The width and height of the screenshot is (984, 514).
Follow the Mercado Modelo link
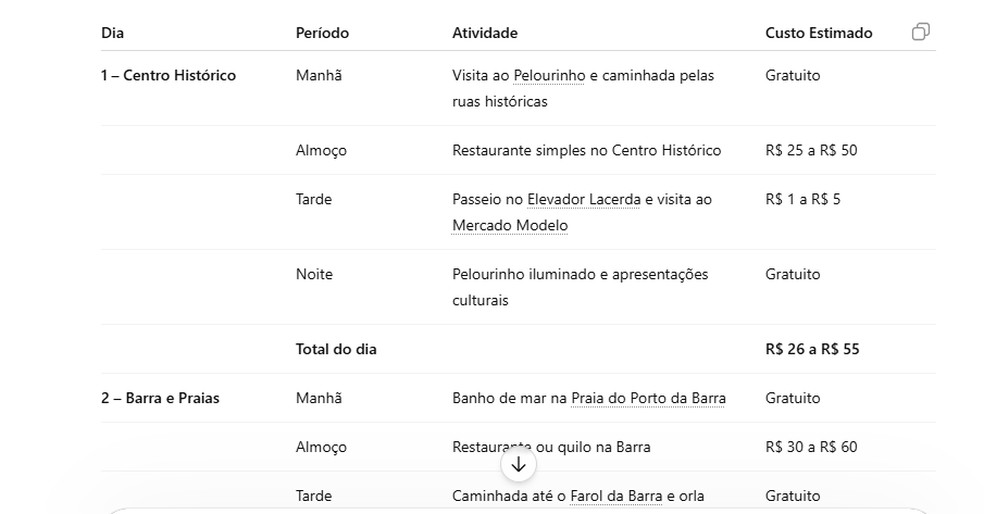(x=510, y=225)
